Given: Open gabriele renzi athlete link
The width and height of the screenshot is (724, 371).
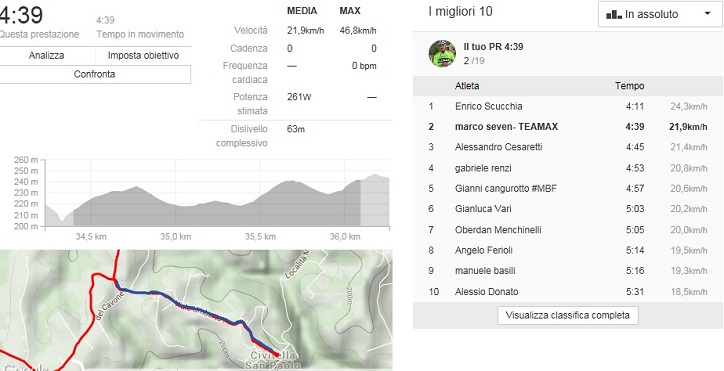Looking at the screenshot, I should [x=483, y=168].
